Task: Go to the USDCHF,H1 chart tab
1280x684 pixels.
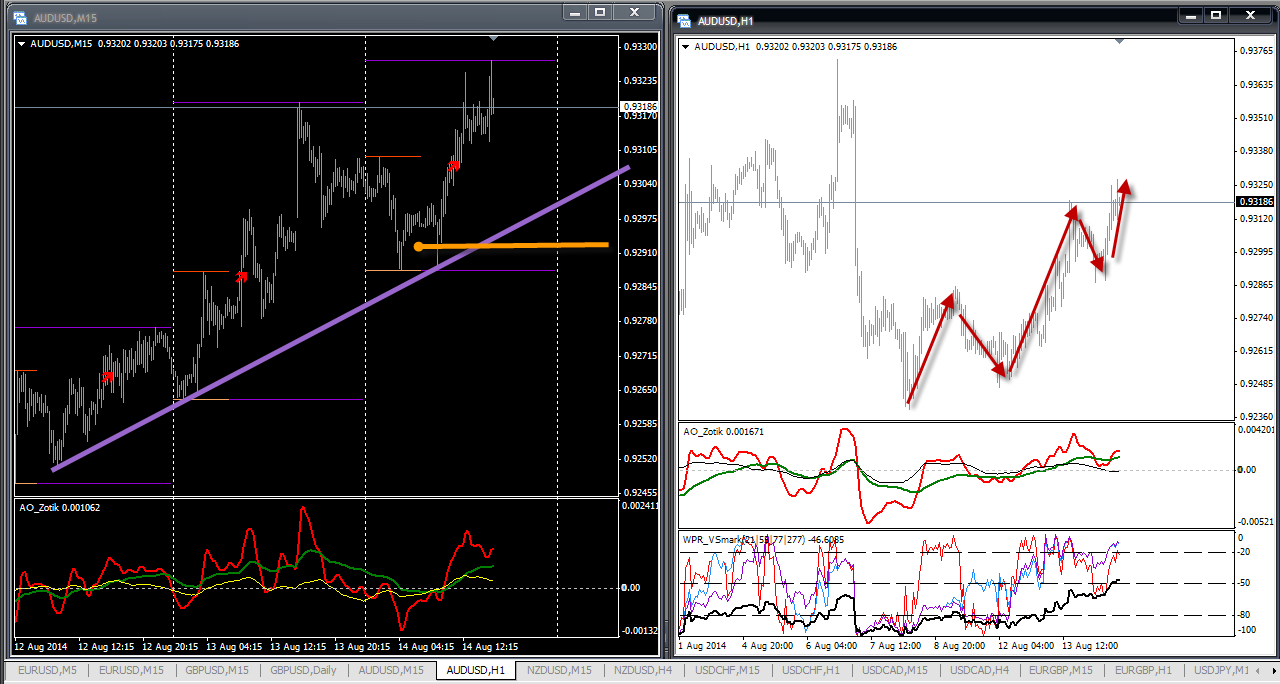Action: pyautogui.click(x=812, y=670)
